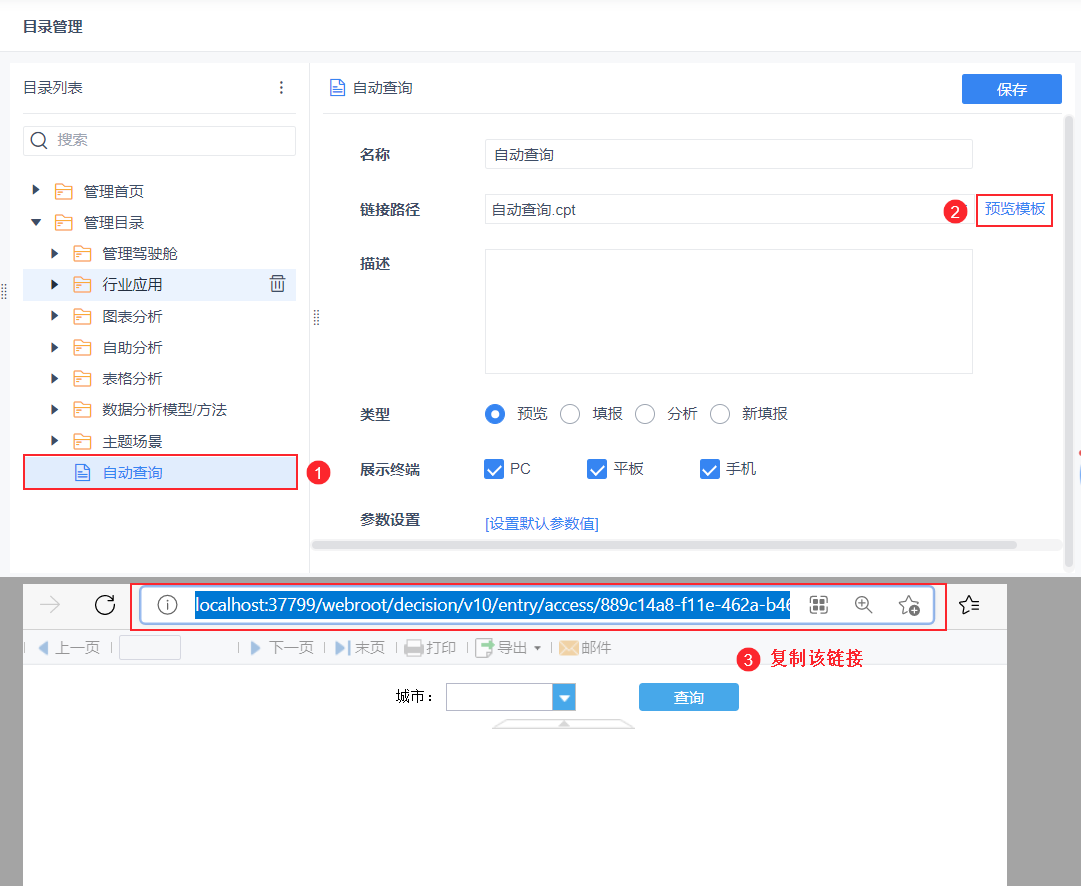The height and width of the screenshot is (886, 1081).
Task: Go to next page 下一页
Action: coord(281,647)
